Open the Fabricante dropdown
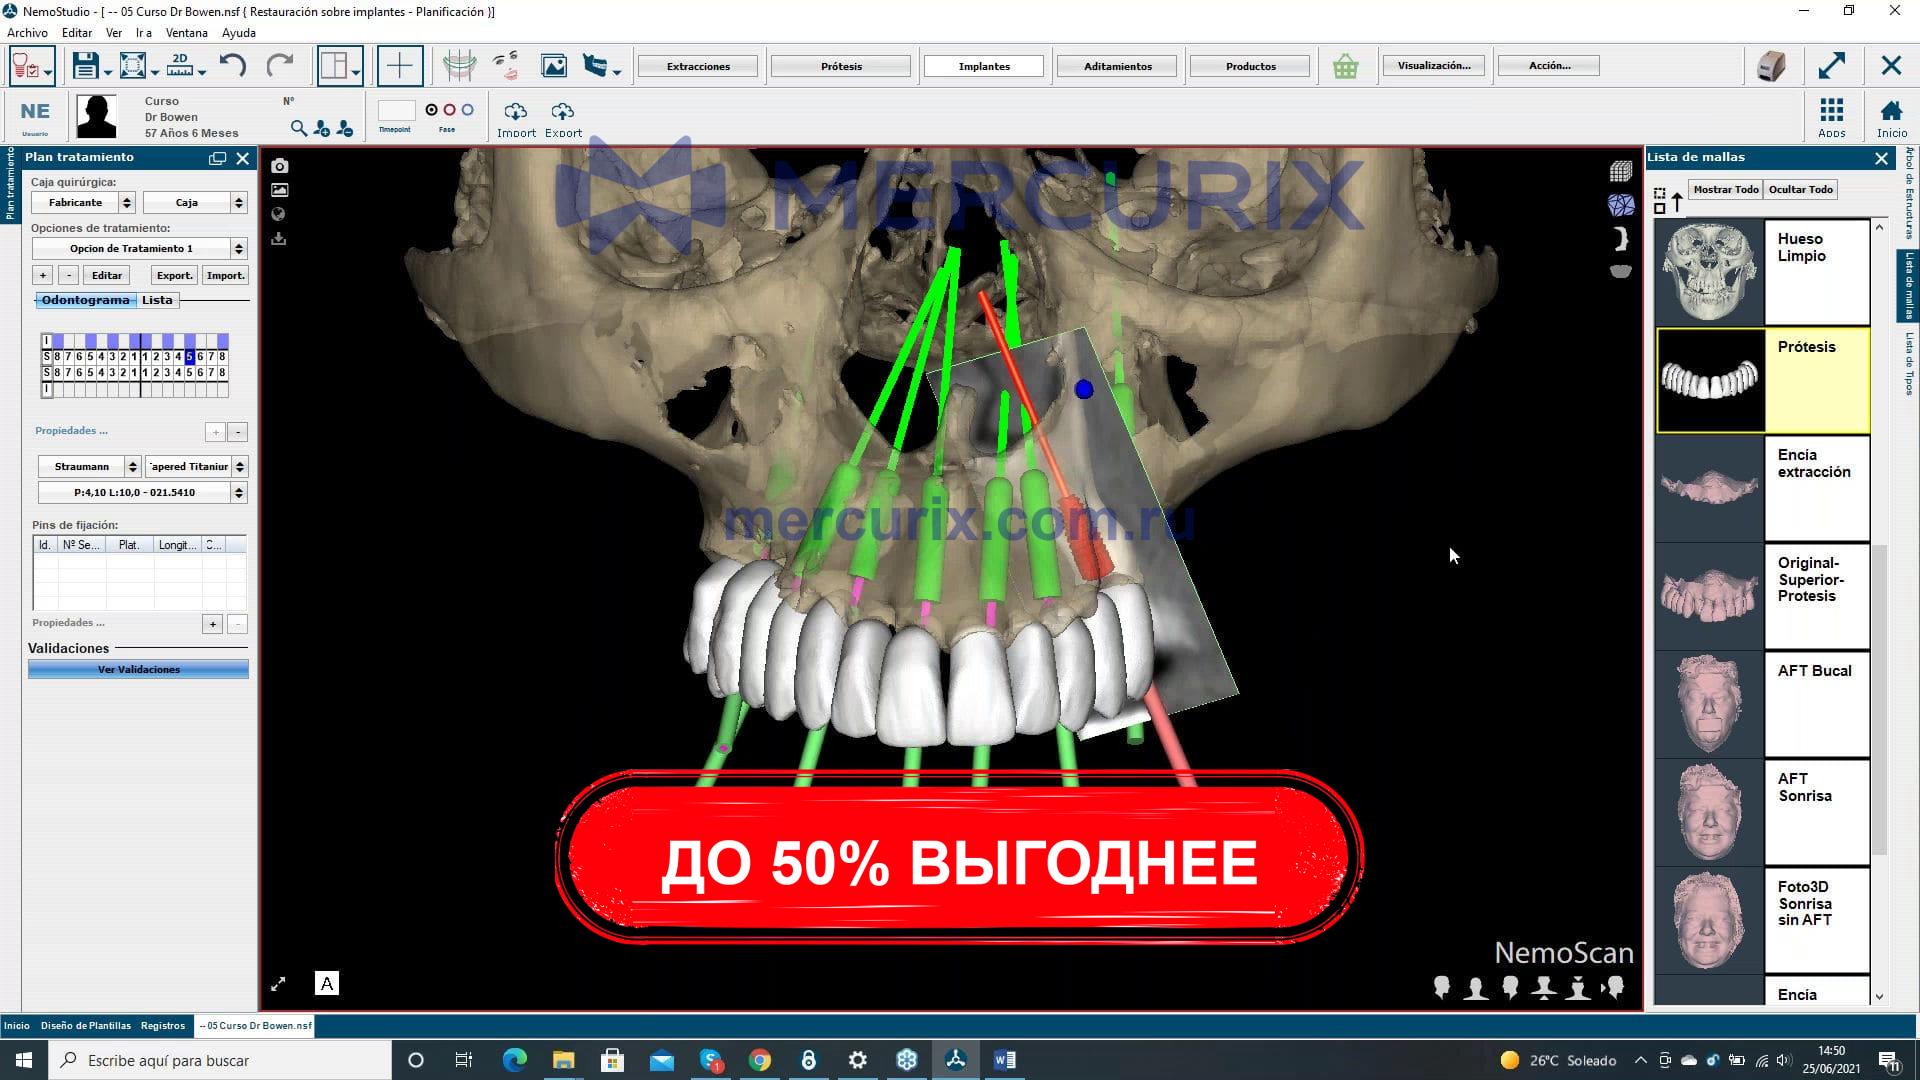This screenshot has width=1920, height=1080. click(84, 203)
